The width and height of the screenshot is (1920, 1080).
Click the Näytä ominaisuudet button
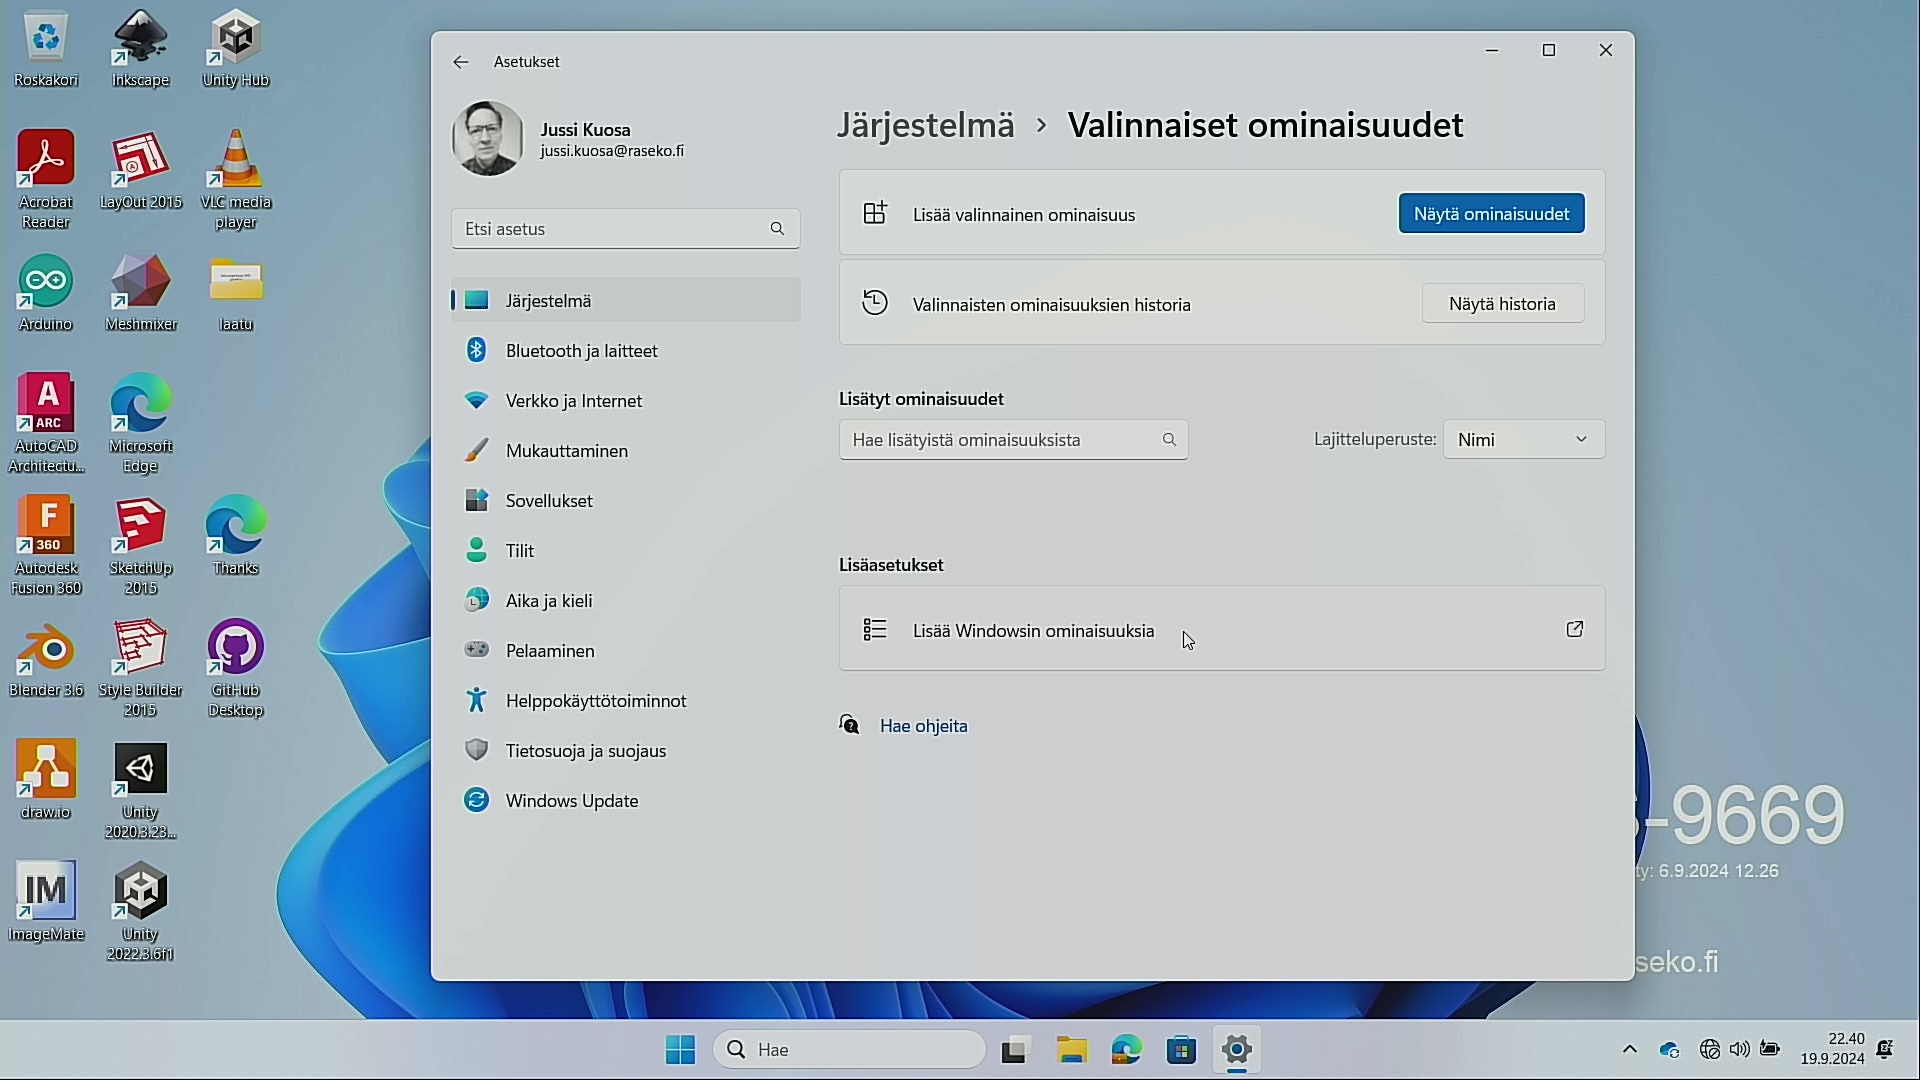[x=1491, y=214]
